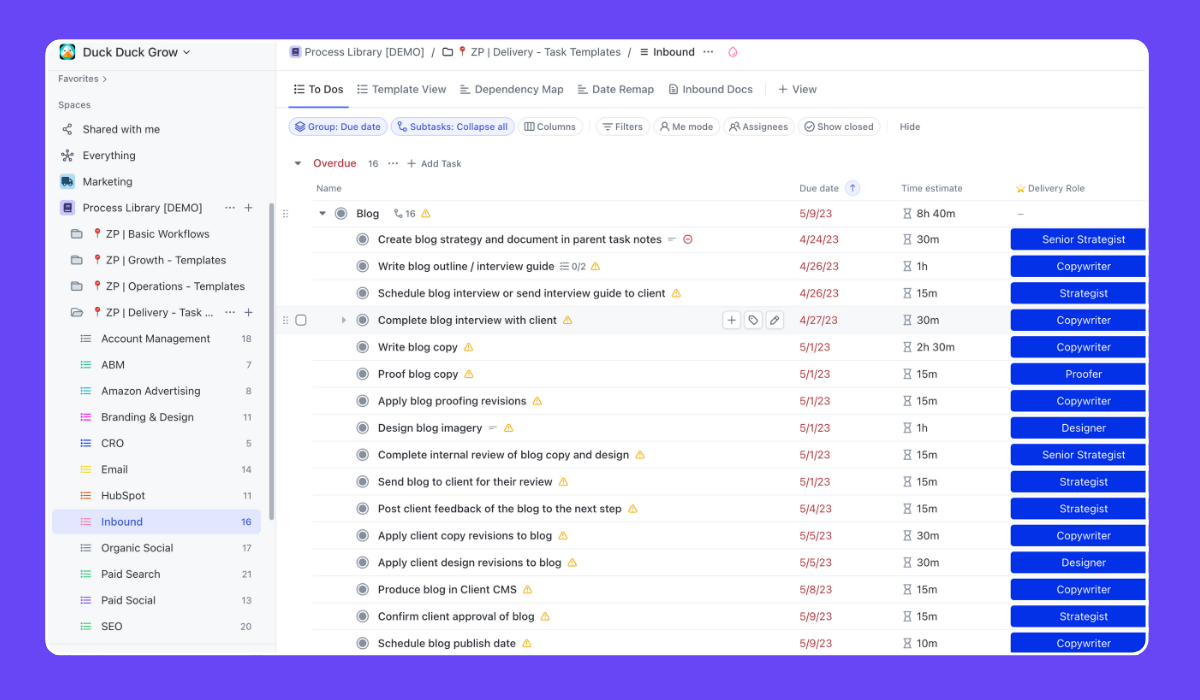
Task: Open the Group: Due date dropdown
Action: coord(338,127)
